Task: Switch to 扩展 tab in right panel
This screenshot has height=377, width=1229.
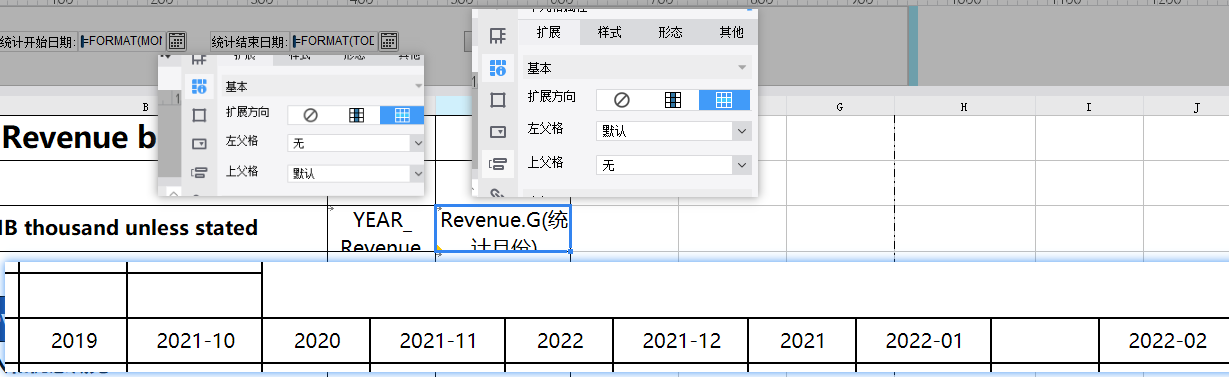Action: [549, 32]
